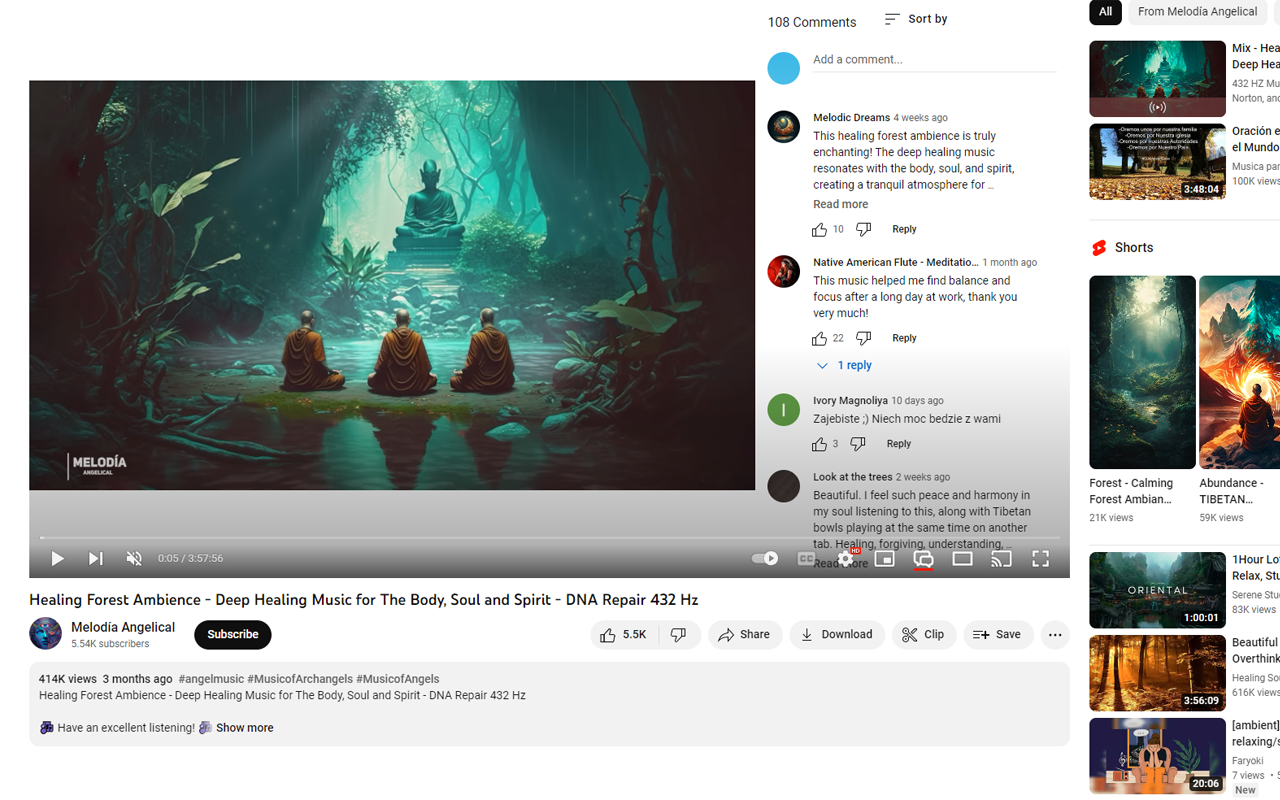Open more actions three-dot menu

pos(1055,635)
